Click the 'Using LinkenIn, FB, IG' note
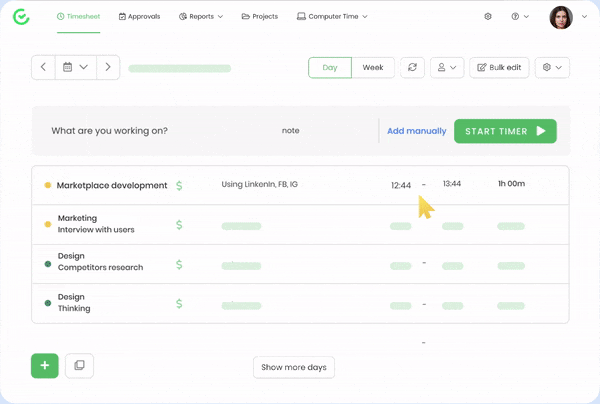 [259, 184]
